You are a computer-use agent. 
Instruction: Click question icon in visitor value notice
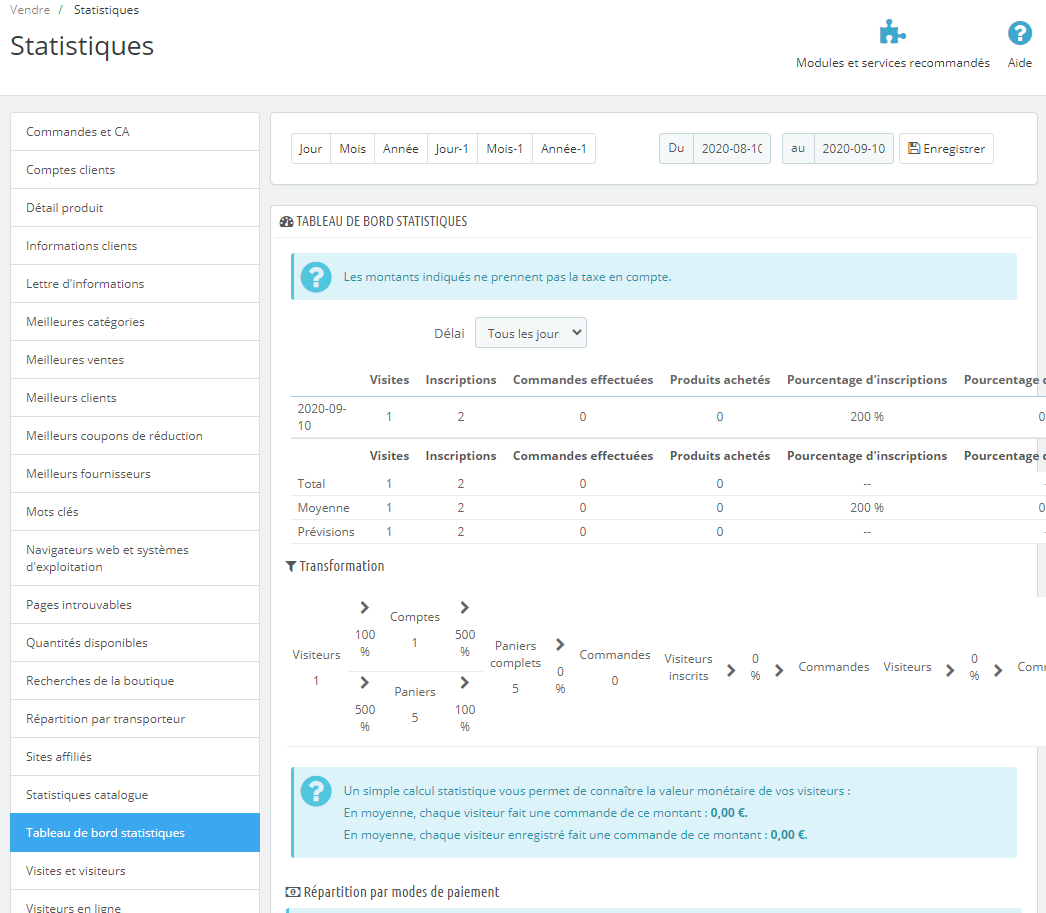click(x=316, y=791)
